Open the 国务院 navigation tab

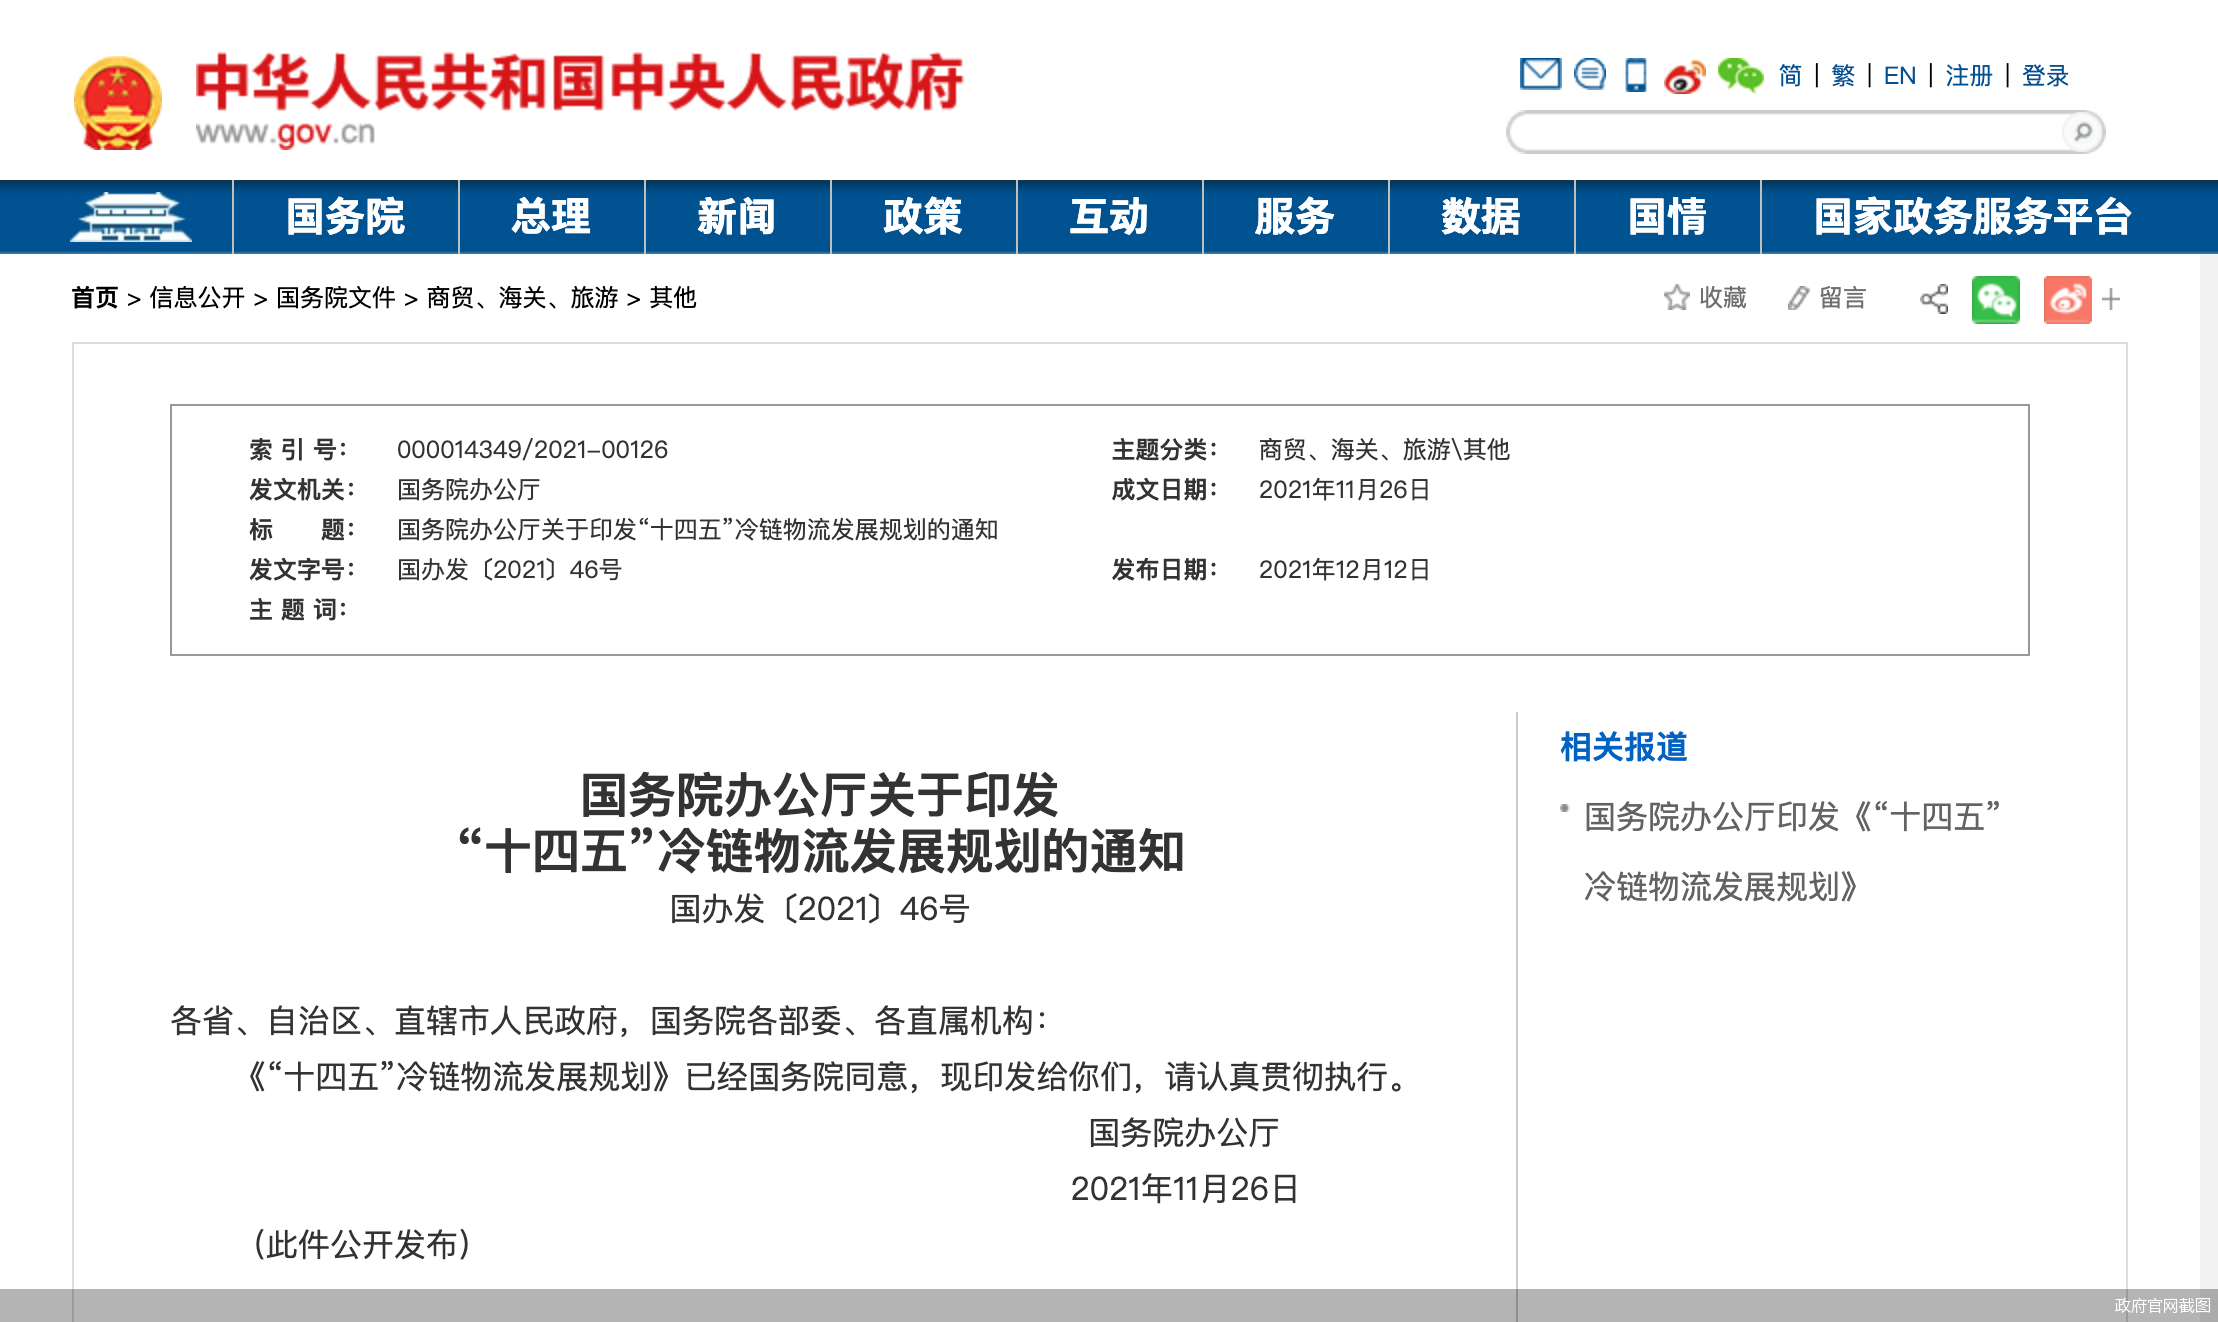344,216
